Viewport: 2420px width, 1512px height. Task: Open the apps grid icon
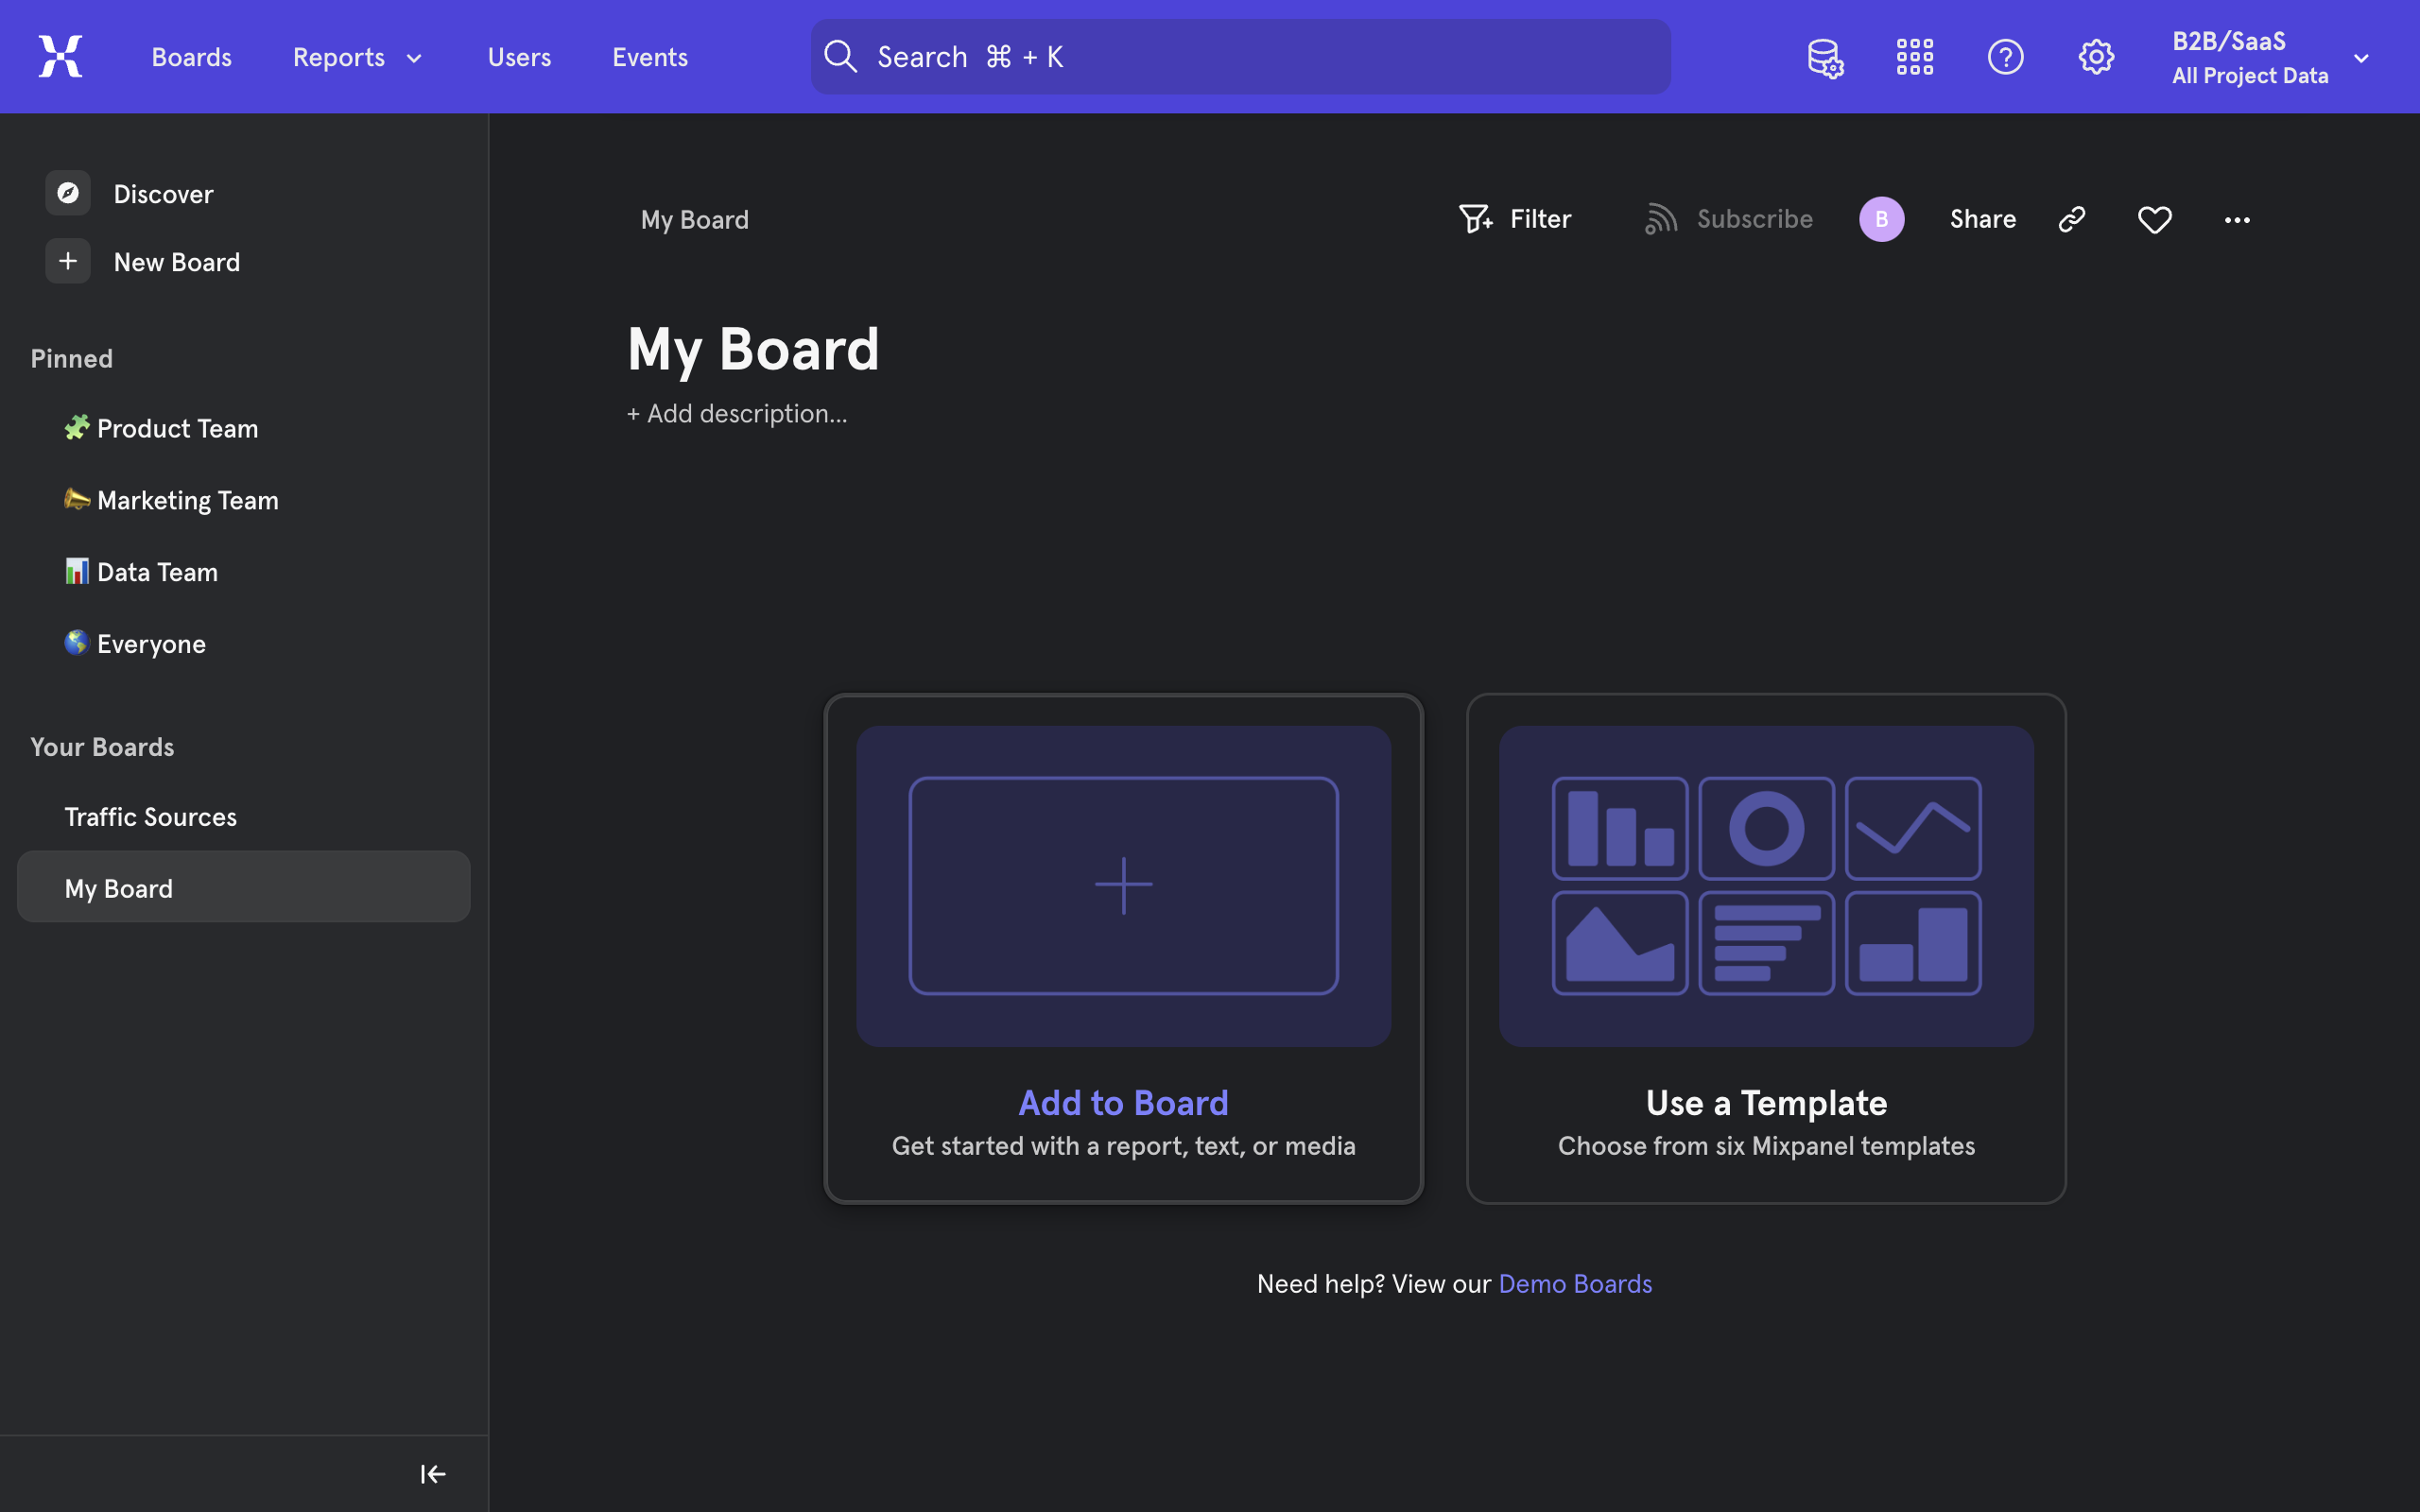click(1915, 57)
